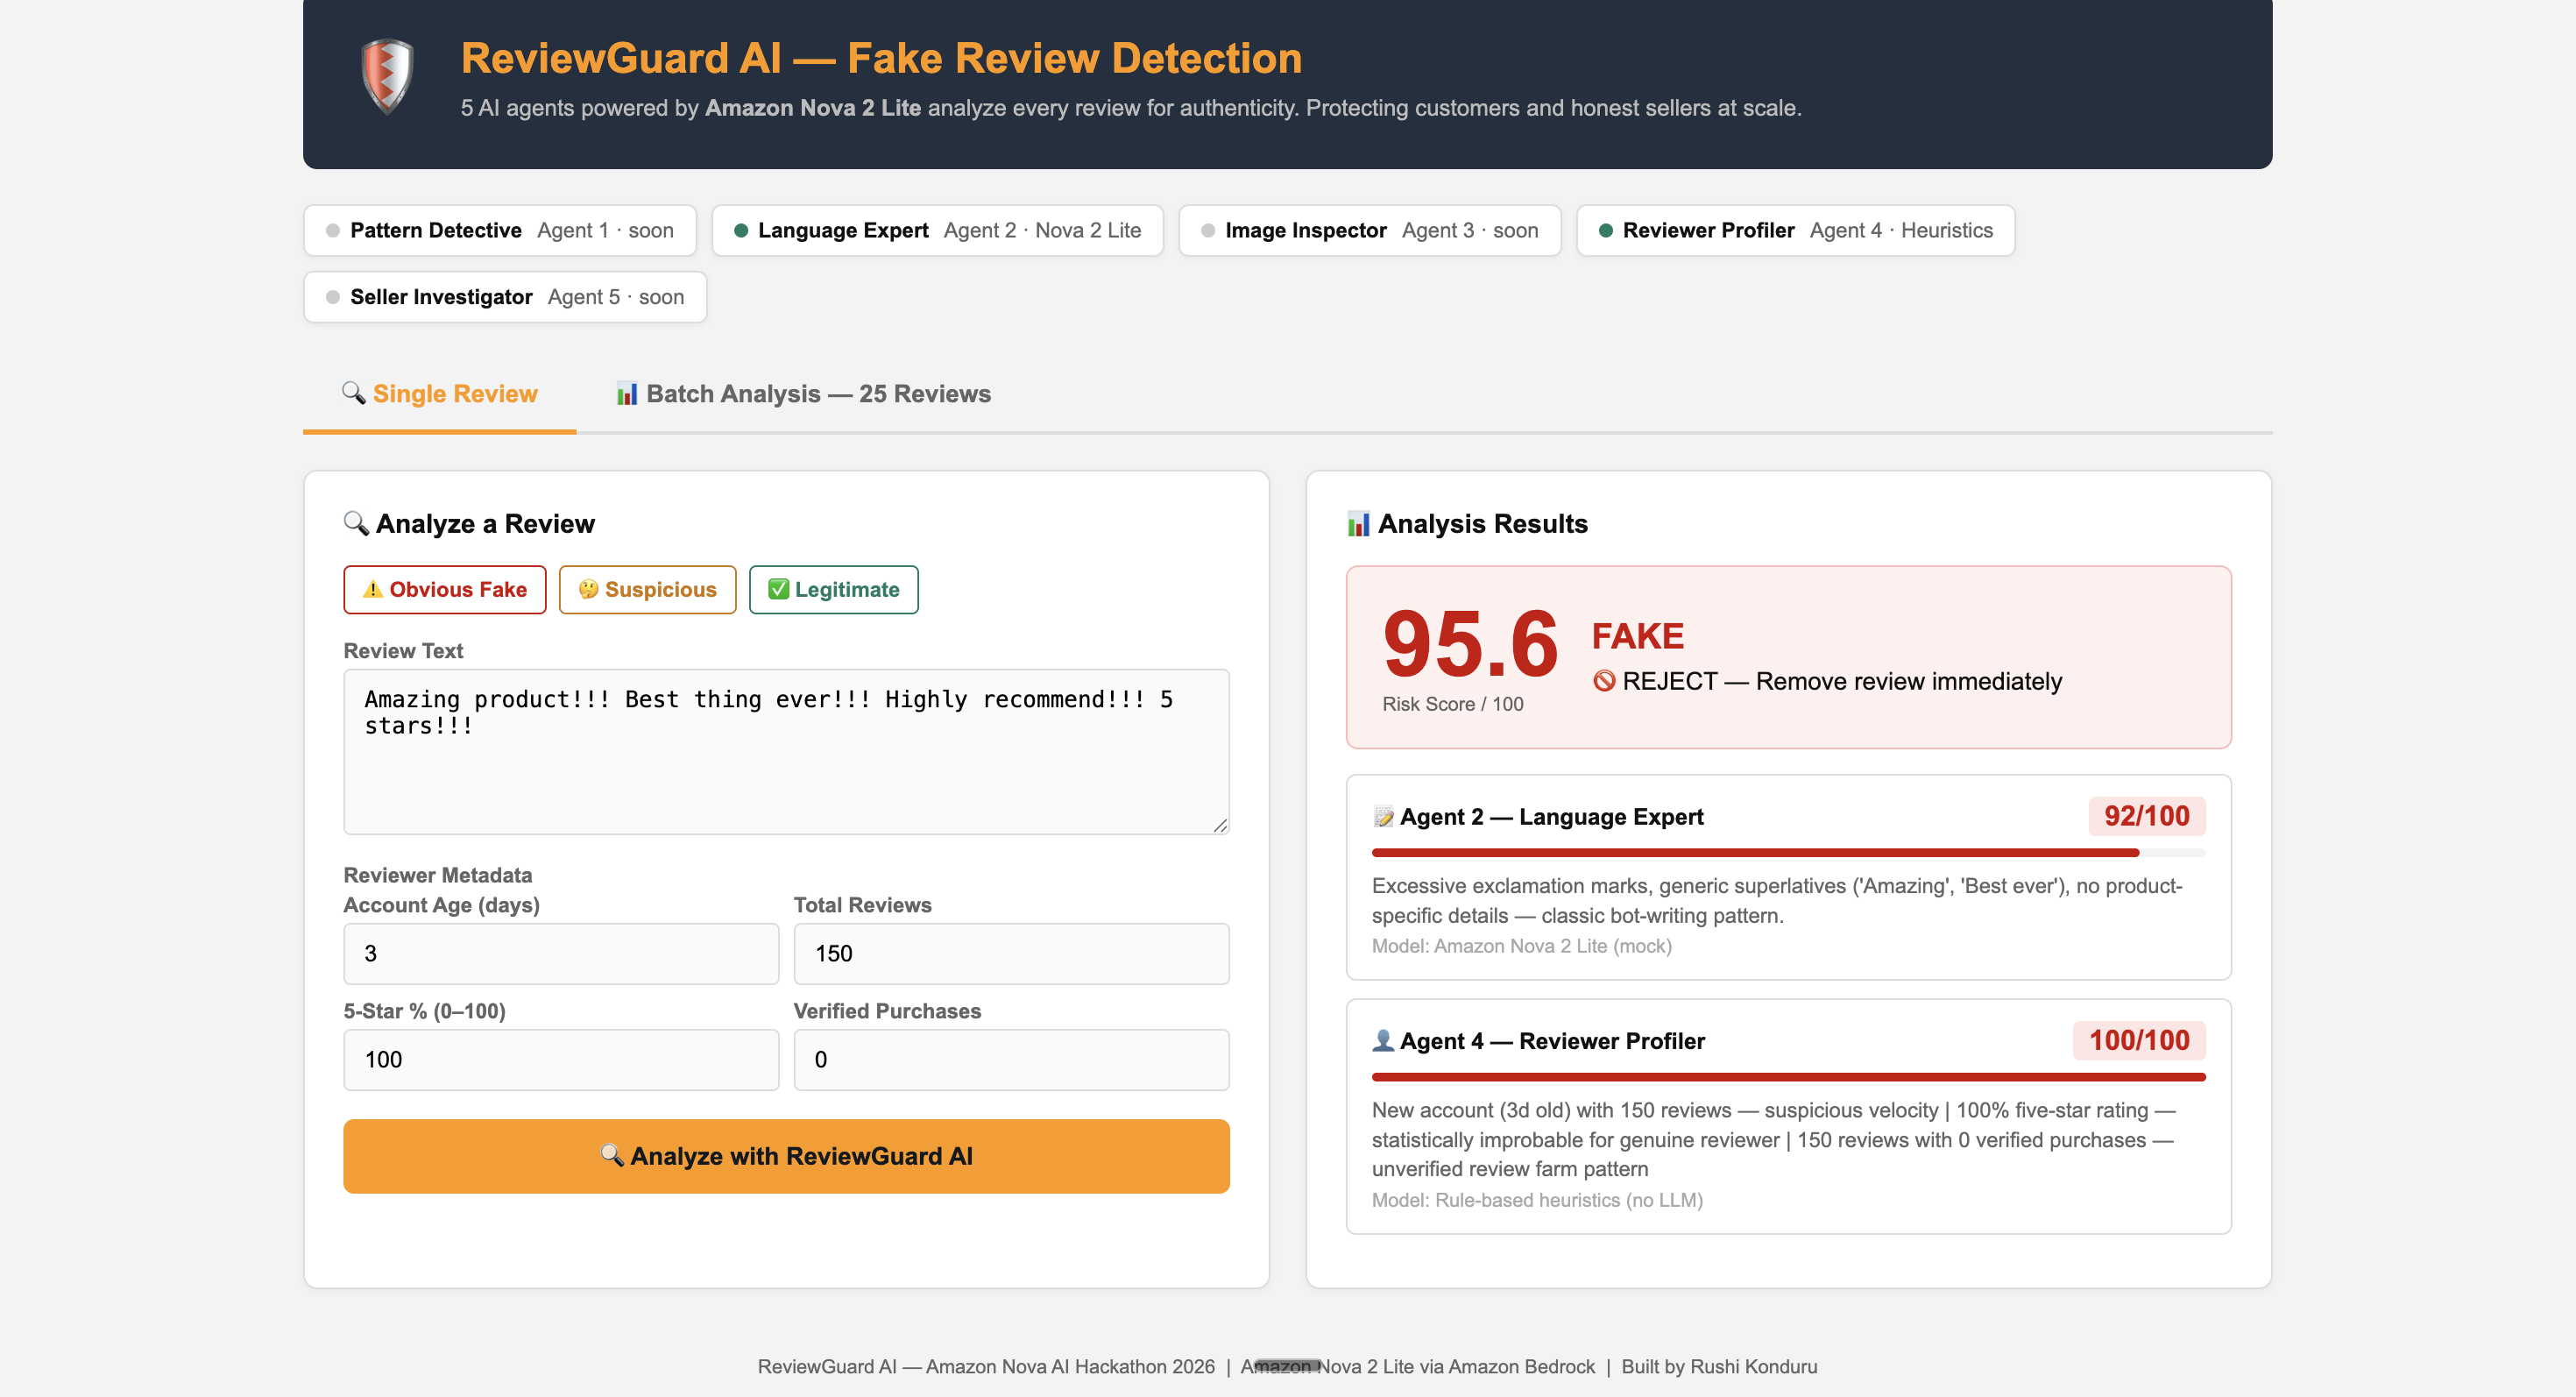This screenshot has height=1397, width=2576.
Task: Click the person icon for Agent 4
Action: click(x=1383, y=1041)
